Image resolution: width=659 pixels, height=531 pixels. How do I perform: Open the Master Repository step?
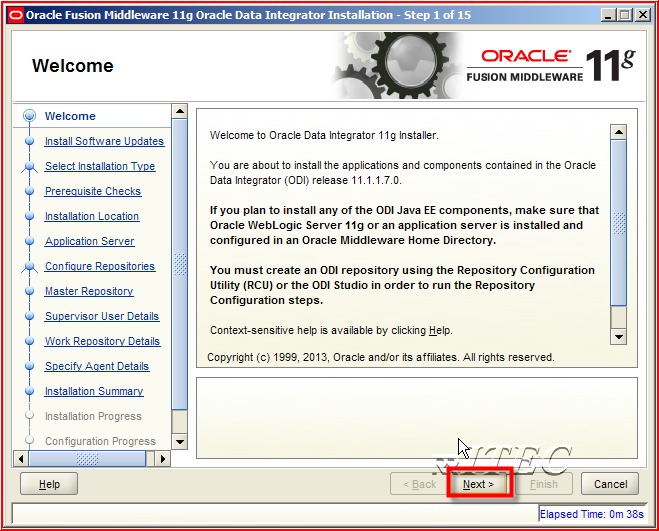click(89, 291)
